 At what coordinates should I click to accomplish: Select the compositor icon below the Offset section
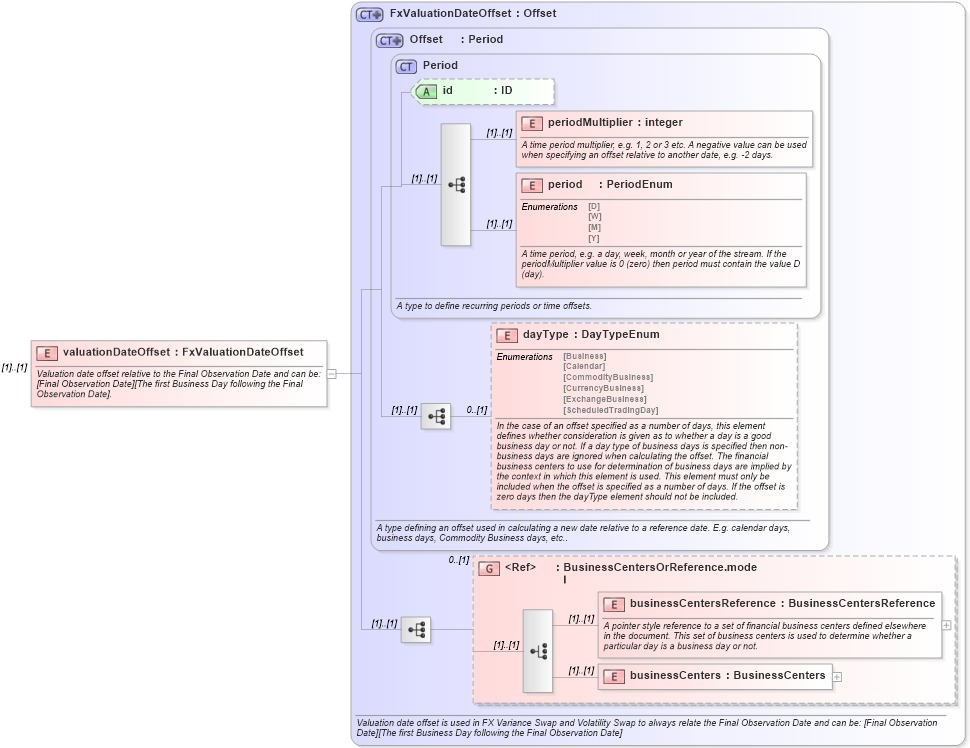(416, 630)
